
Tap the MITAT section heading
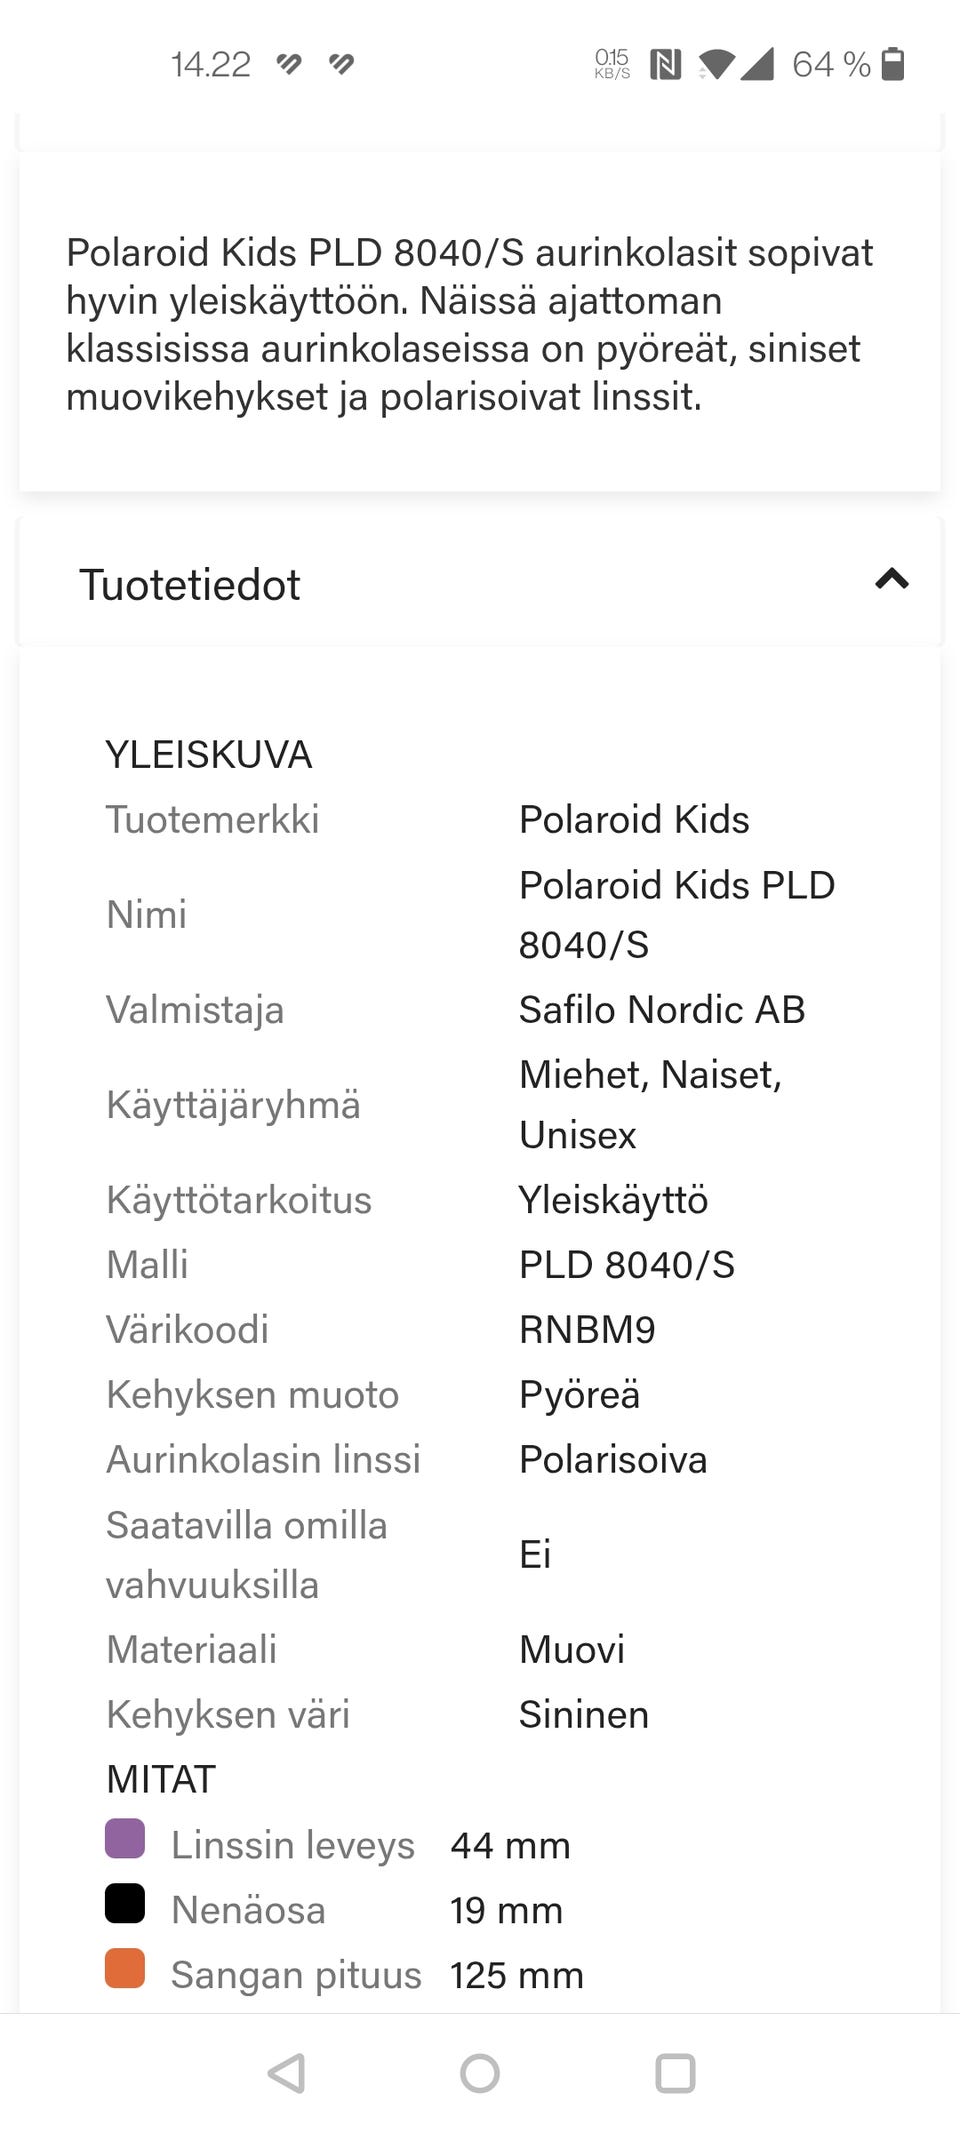click(161, 1780)
